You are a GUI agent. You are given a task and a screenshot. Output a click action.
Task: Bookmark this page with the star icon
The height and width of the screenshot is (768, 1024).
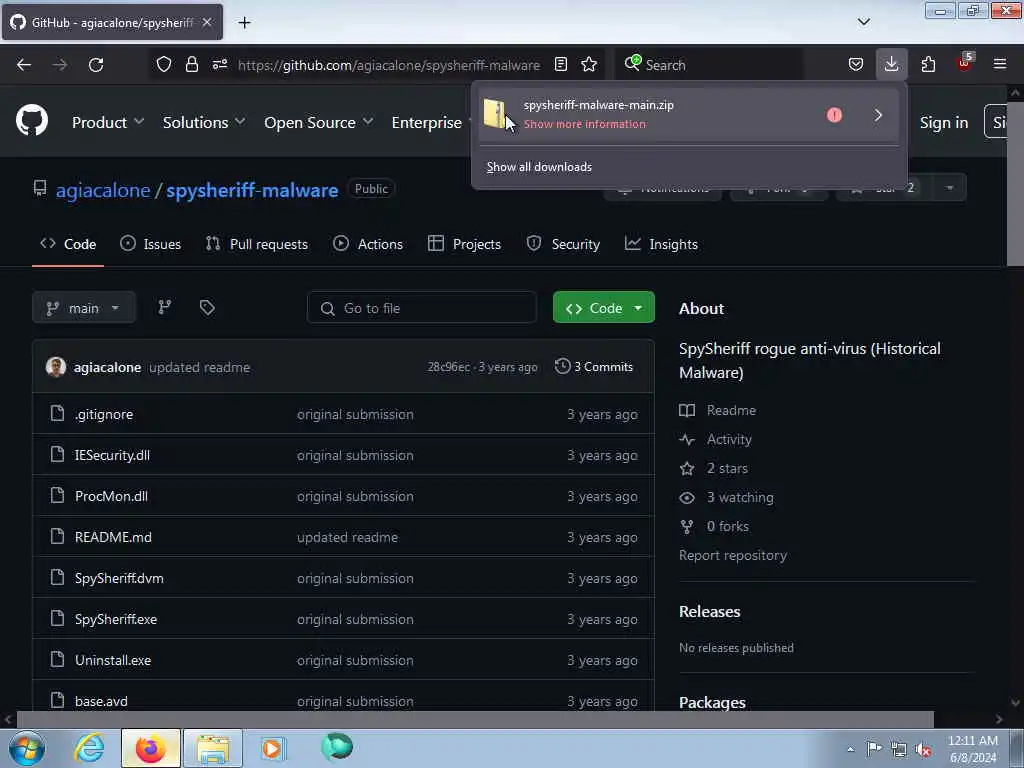pos(589,64)
